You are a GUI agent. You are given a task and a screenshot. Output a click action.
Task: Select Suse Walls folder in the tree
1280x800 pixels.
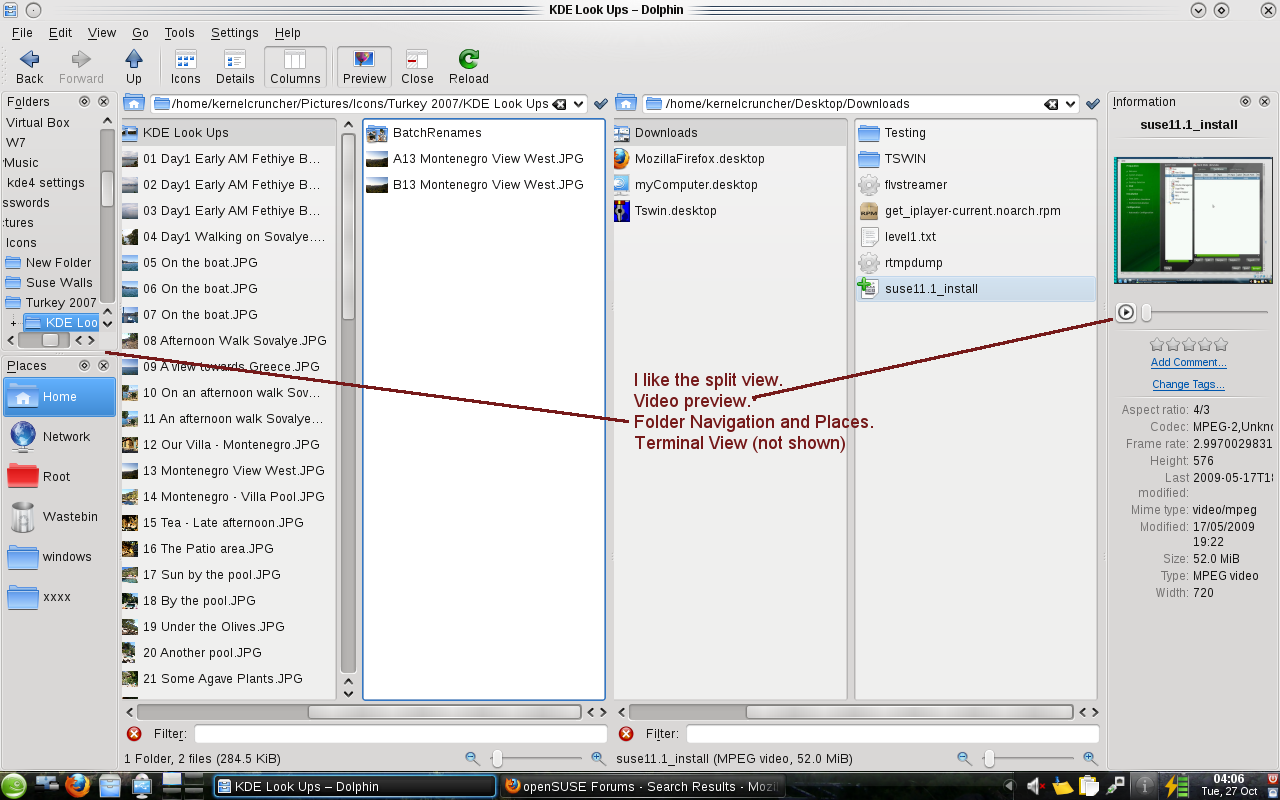49,283
